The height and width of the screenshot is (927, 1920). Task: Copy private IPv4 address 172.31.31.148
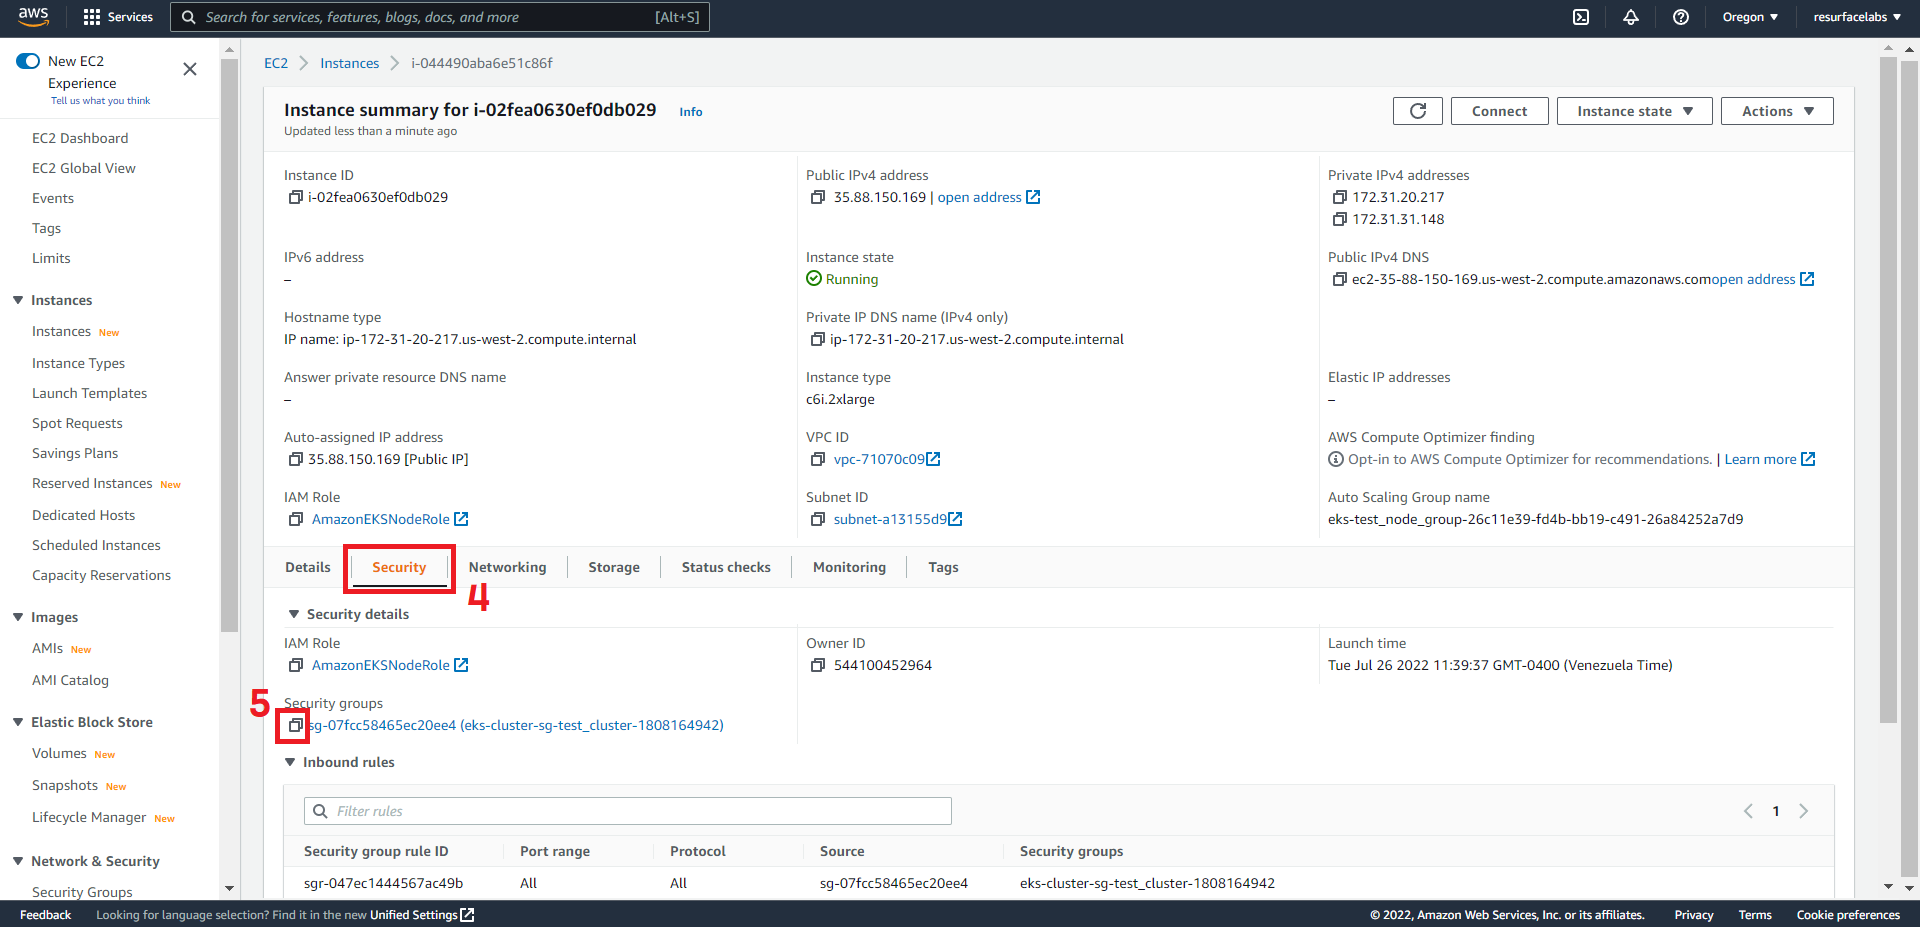pos(1339,219)
